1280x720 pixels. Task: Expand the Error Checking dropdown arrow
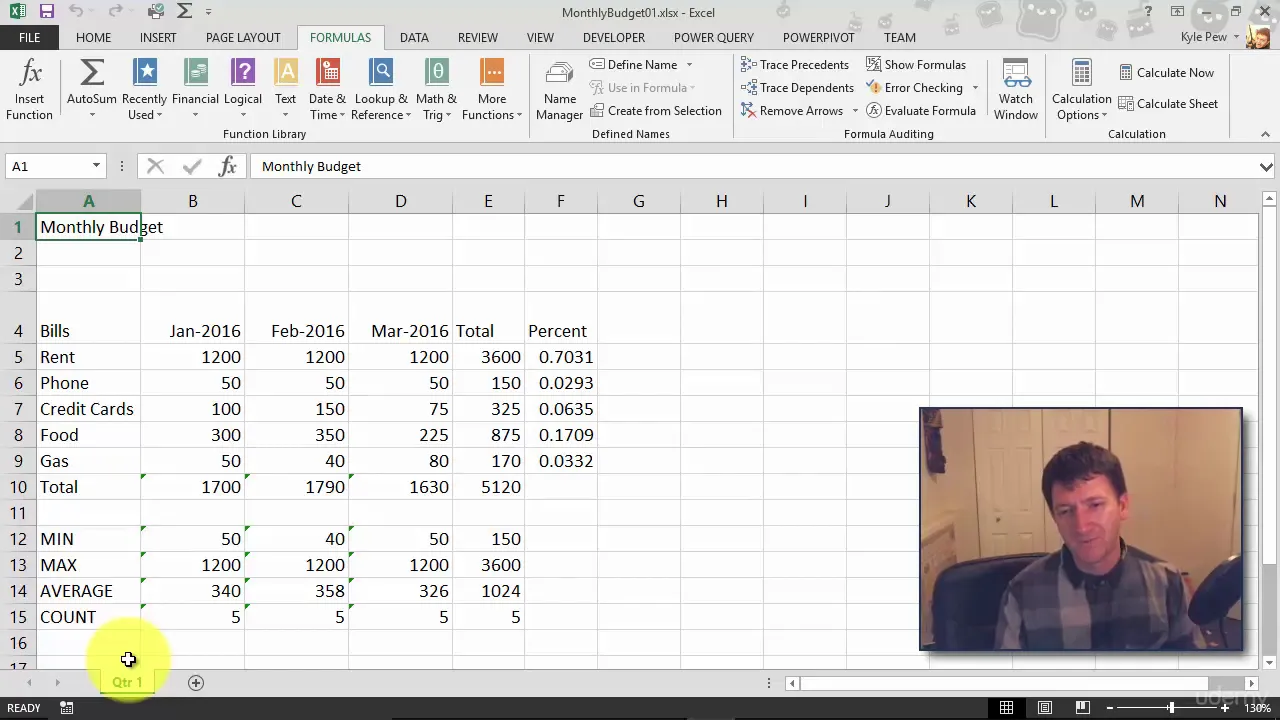(975, 87)
